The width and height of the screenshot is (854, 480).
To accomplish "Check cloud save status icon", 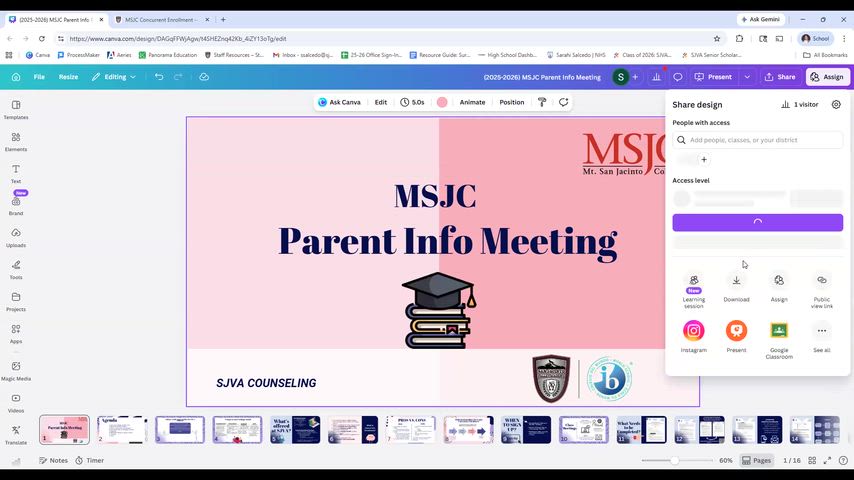I will (204, 77).
